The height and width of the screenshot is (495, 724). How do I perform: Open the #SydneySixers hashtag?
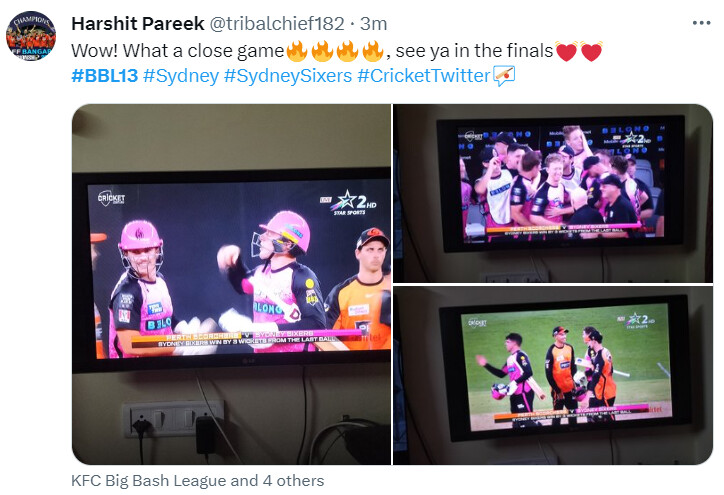click(x=288, y=76)
